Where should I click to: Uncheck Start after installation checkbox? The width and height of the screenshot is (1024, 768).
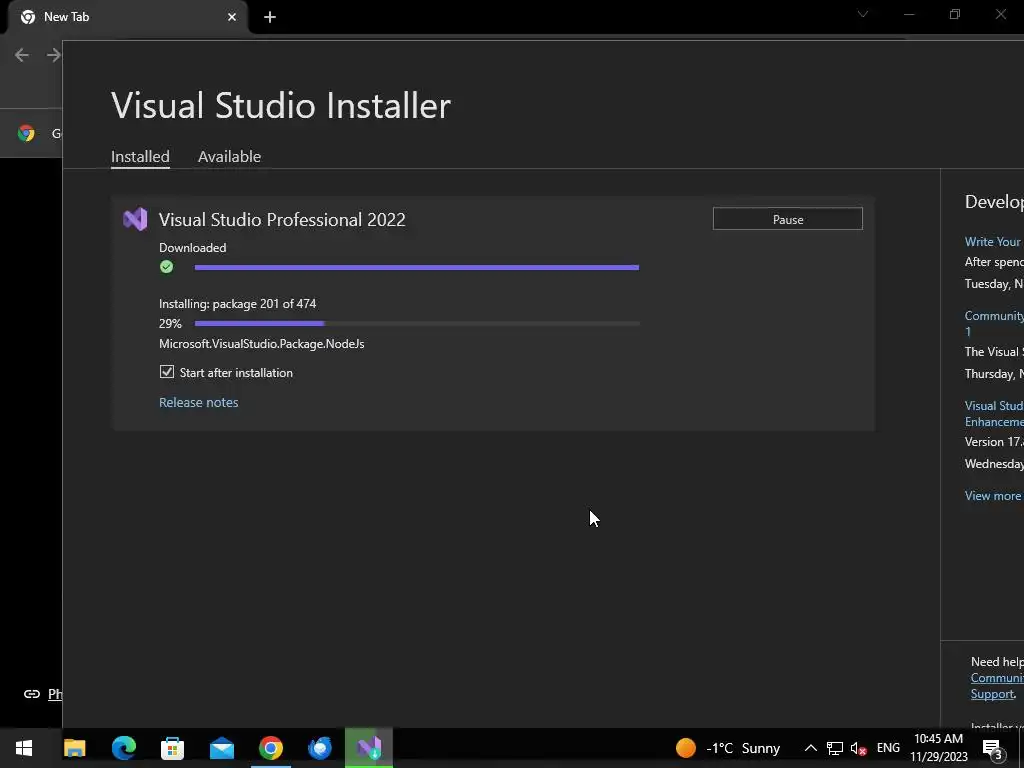pyautogui.click(x=167, y=372)
